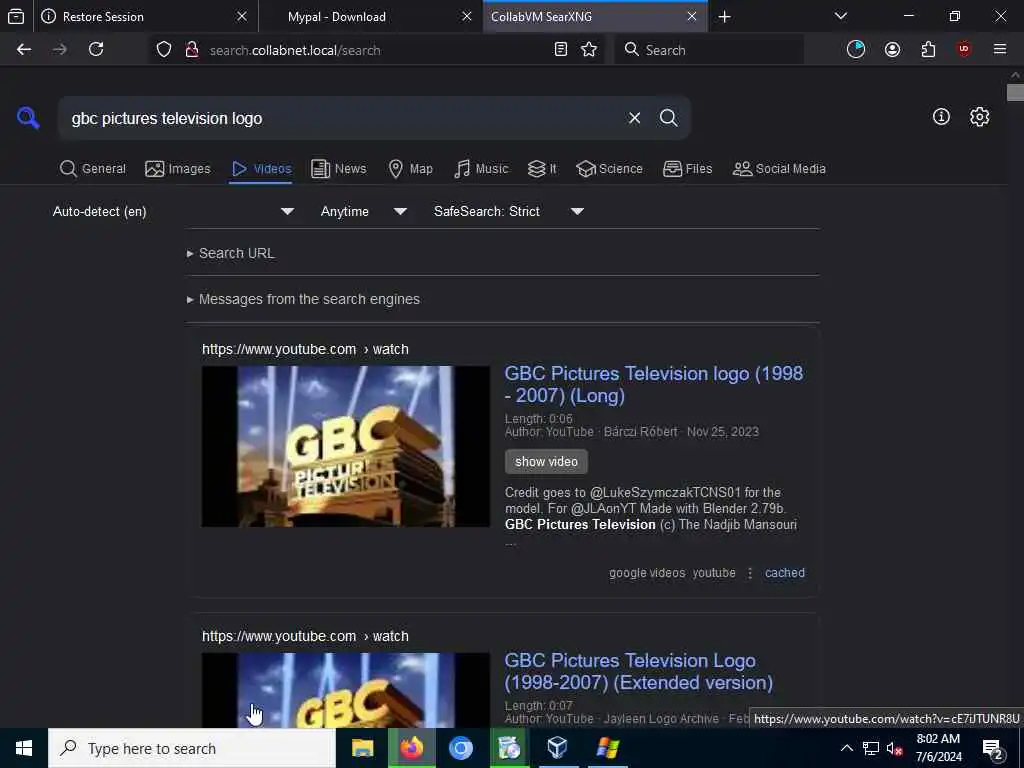Open GBC Pictures Television logo (Long) link
The height and width of the screenshot is (768, 1024).
(x=654, y=384)
